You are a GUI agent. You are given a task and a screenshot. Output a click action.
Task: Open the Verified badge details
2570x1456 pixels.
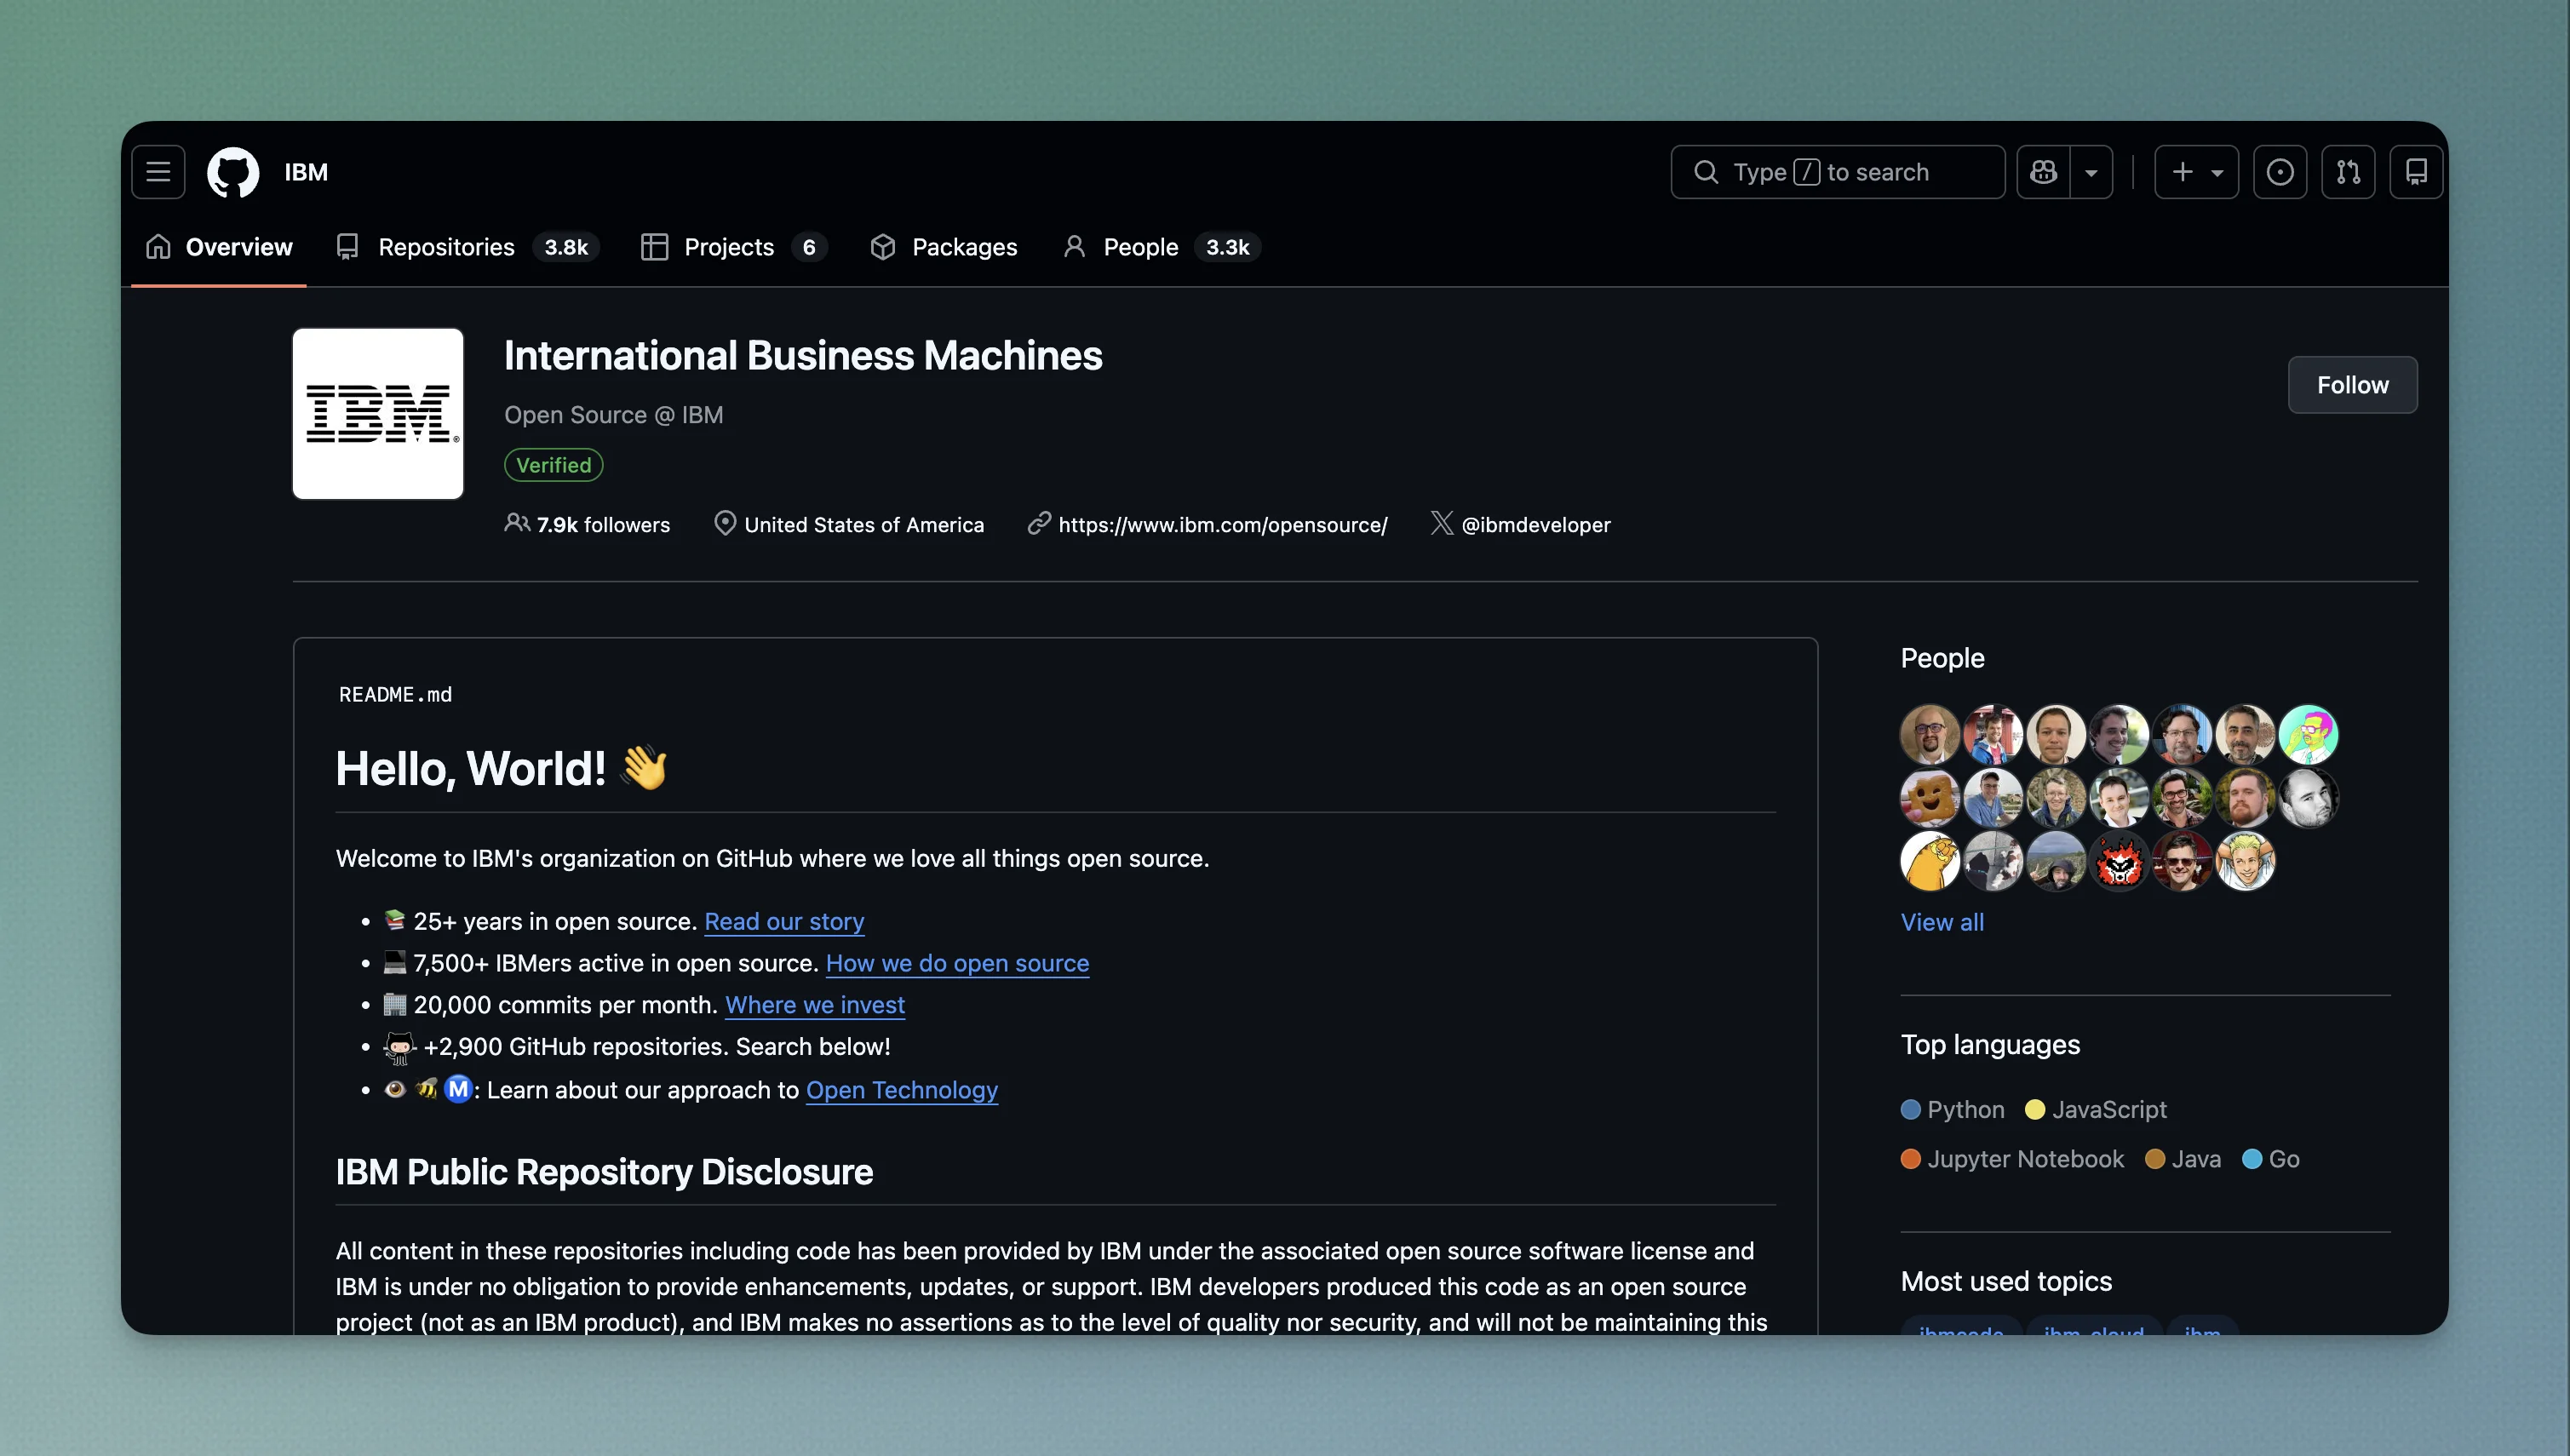click(553, 464)
